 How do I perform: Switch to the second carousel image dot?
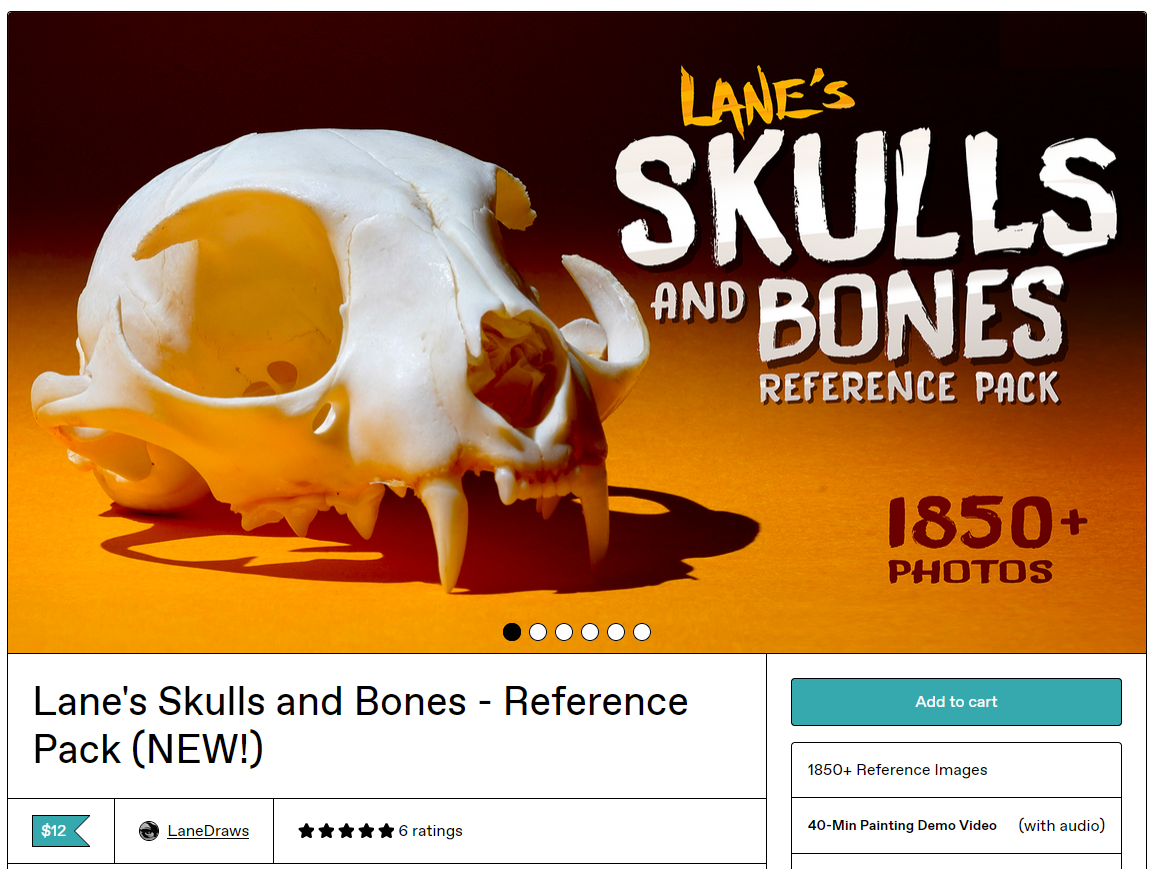(x=538, y=632)
